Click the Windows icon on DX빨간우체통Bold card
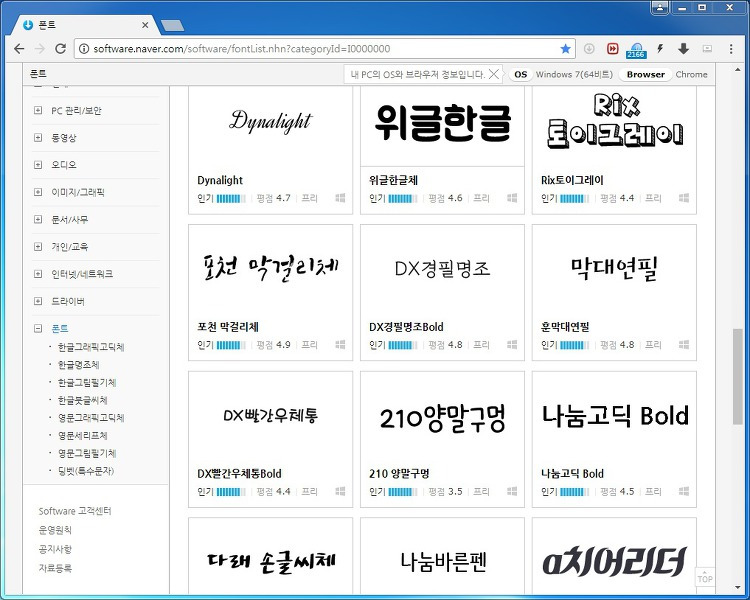The image size is (750, 600). [340, 491]
